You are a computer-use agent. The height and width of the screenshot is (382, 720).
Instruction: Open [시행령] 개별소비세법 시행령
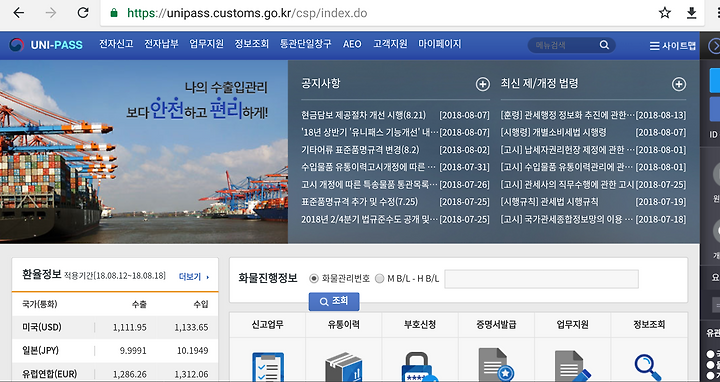point(553,132)
